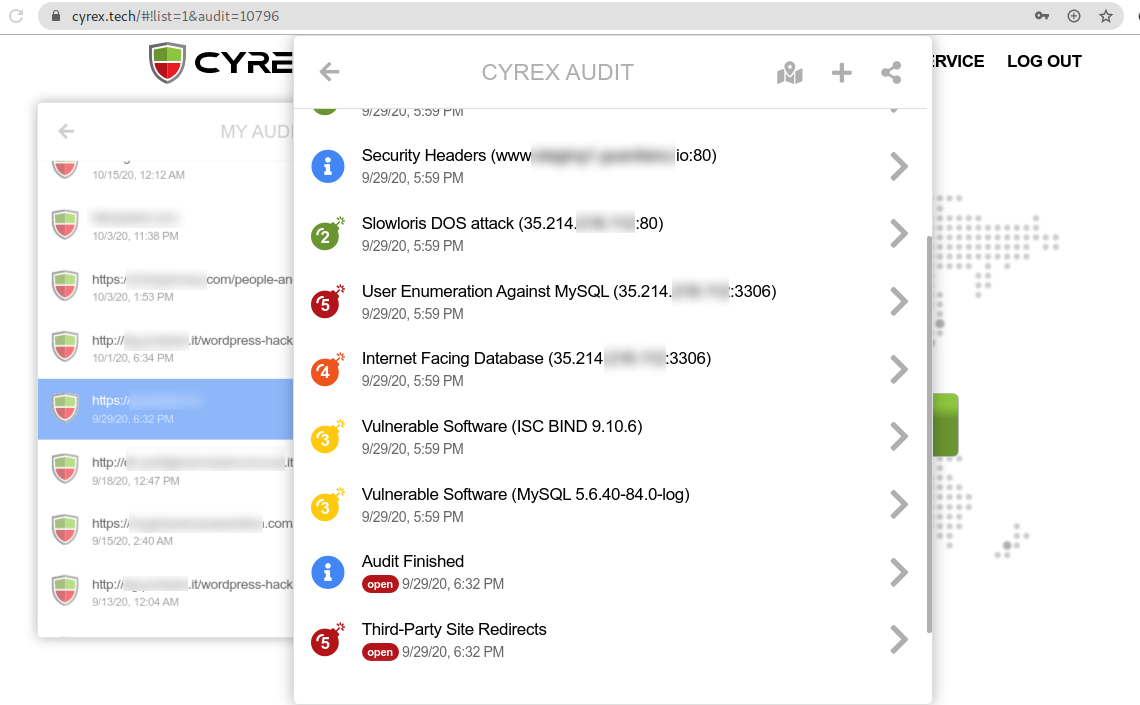Click the shield icon on the highlighted audit entry

64,407
